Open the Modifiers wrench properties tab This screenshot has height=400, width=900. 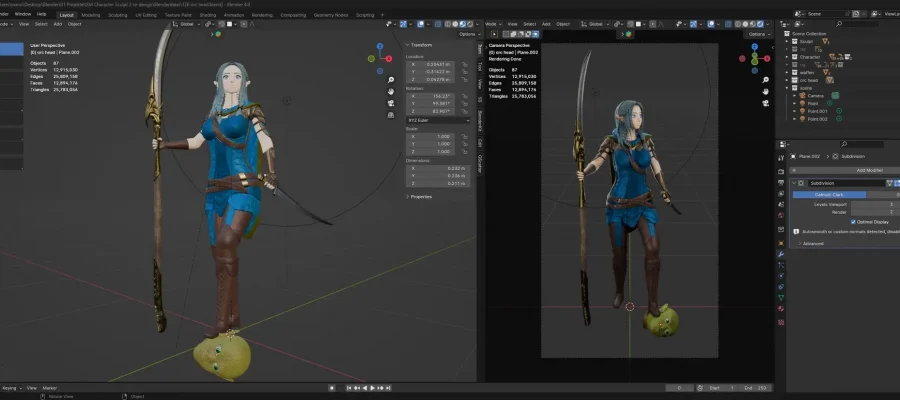pos(781,254)
